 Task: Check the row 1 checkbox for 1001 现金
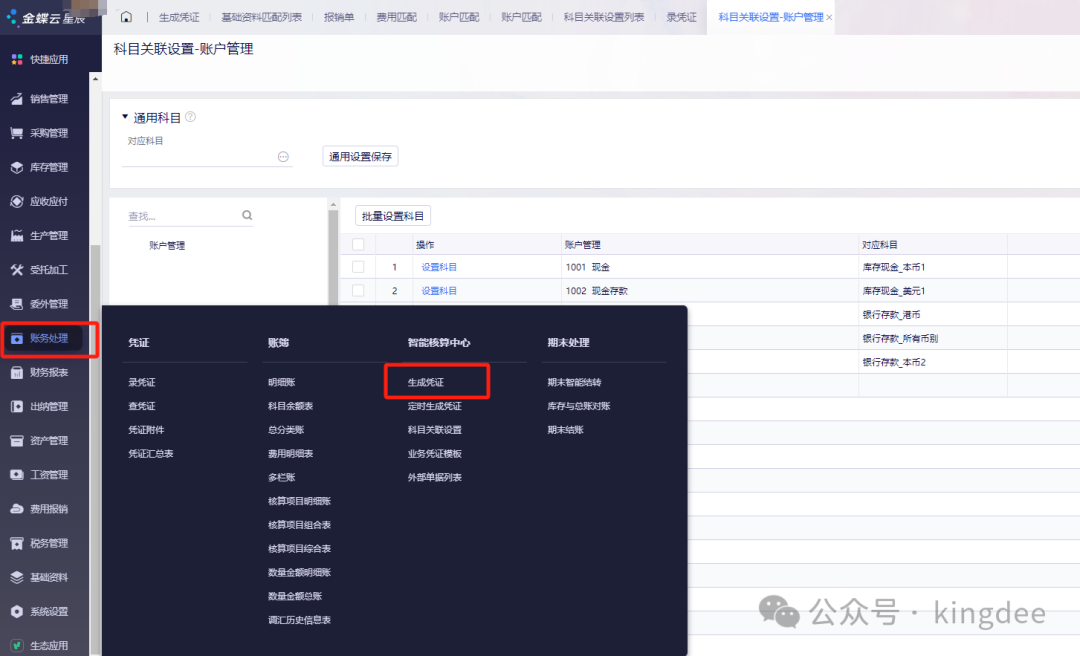click(358, 267)
